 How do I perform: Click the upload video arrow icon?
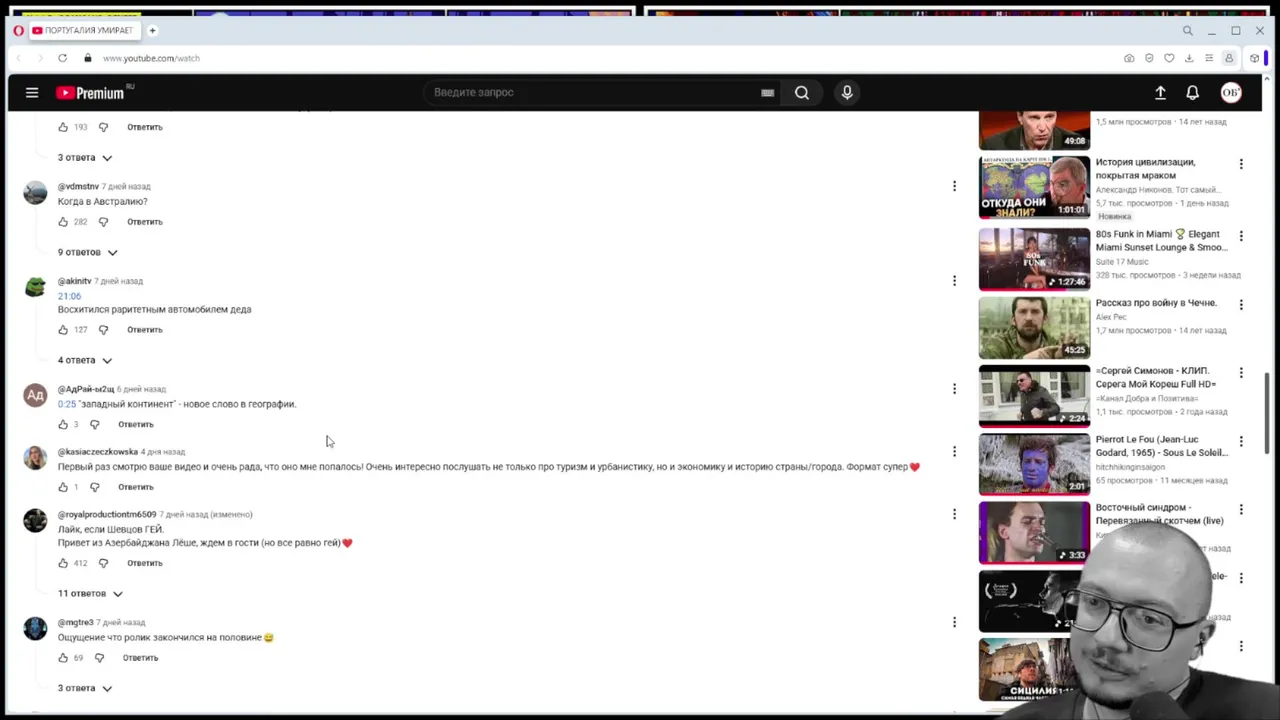tap(1160, 93)
